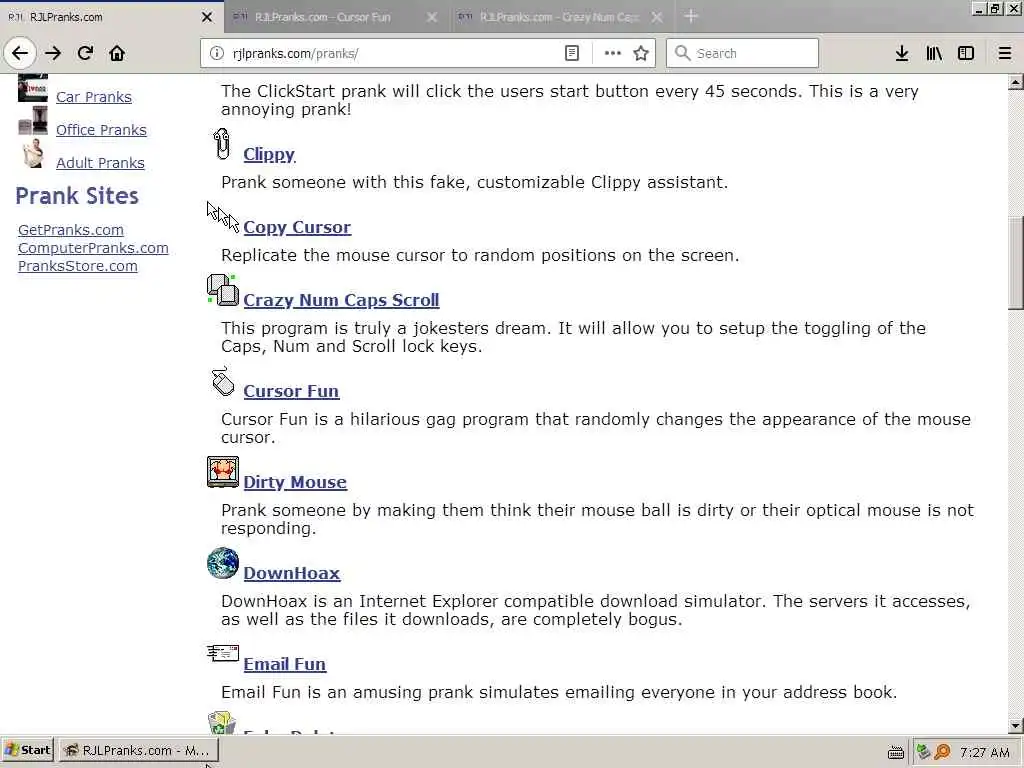The width and height of the screenshot is (1024, 768).
Task: Click the vertical scrollbar thumb
Action: tap(1016, 263)
